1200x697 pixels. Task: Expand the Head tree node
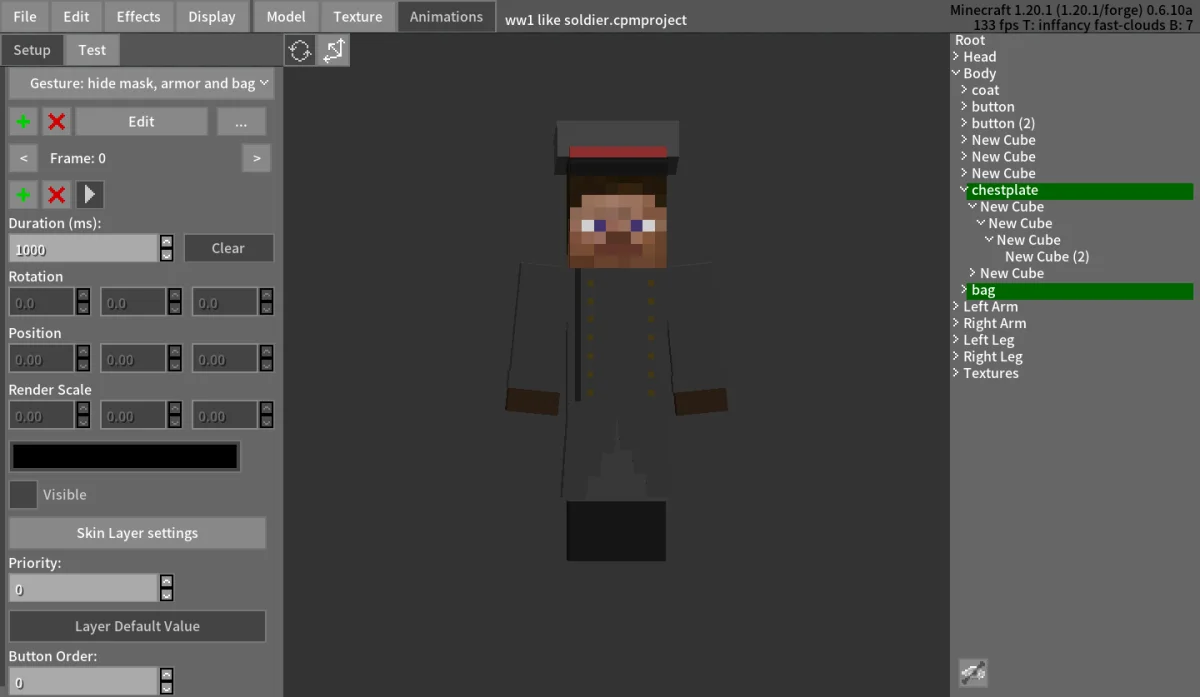[957, 57]
